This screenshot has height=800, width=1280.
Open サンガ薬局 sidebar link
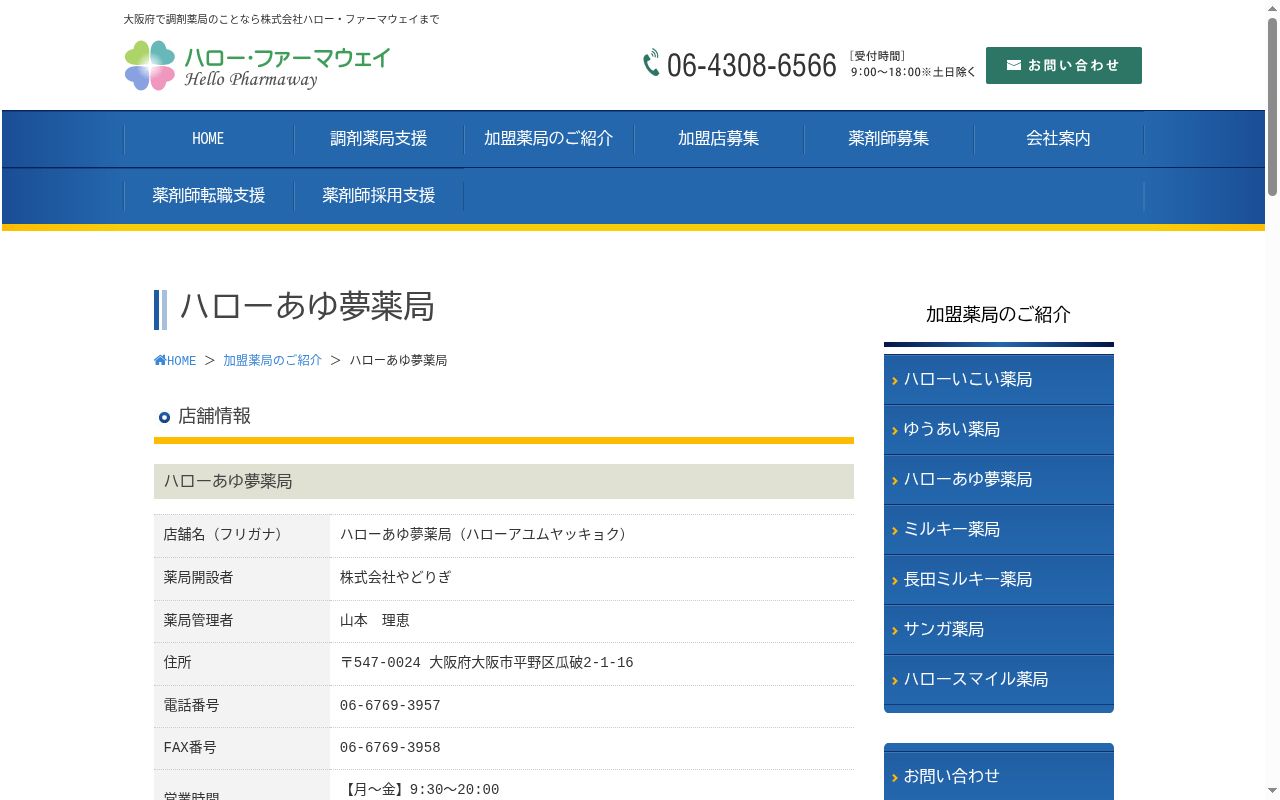pyautogui.click(x=999, y=630)
